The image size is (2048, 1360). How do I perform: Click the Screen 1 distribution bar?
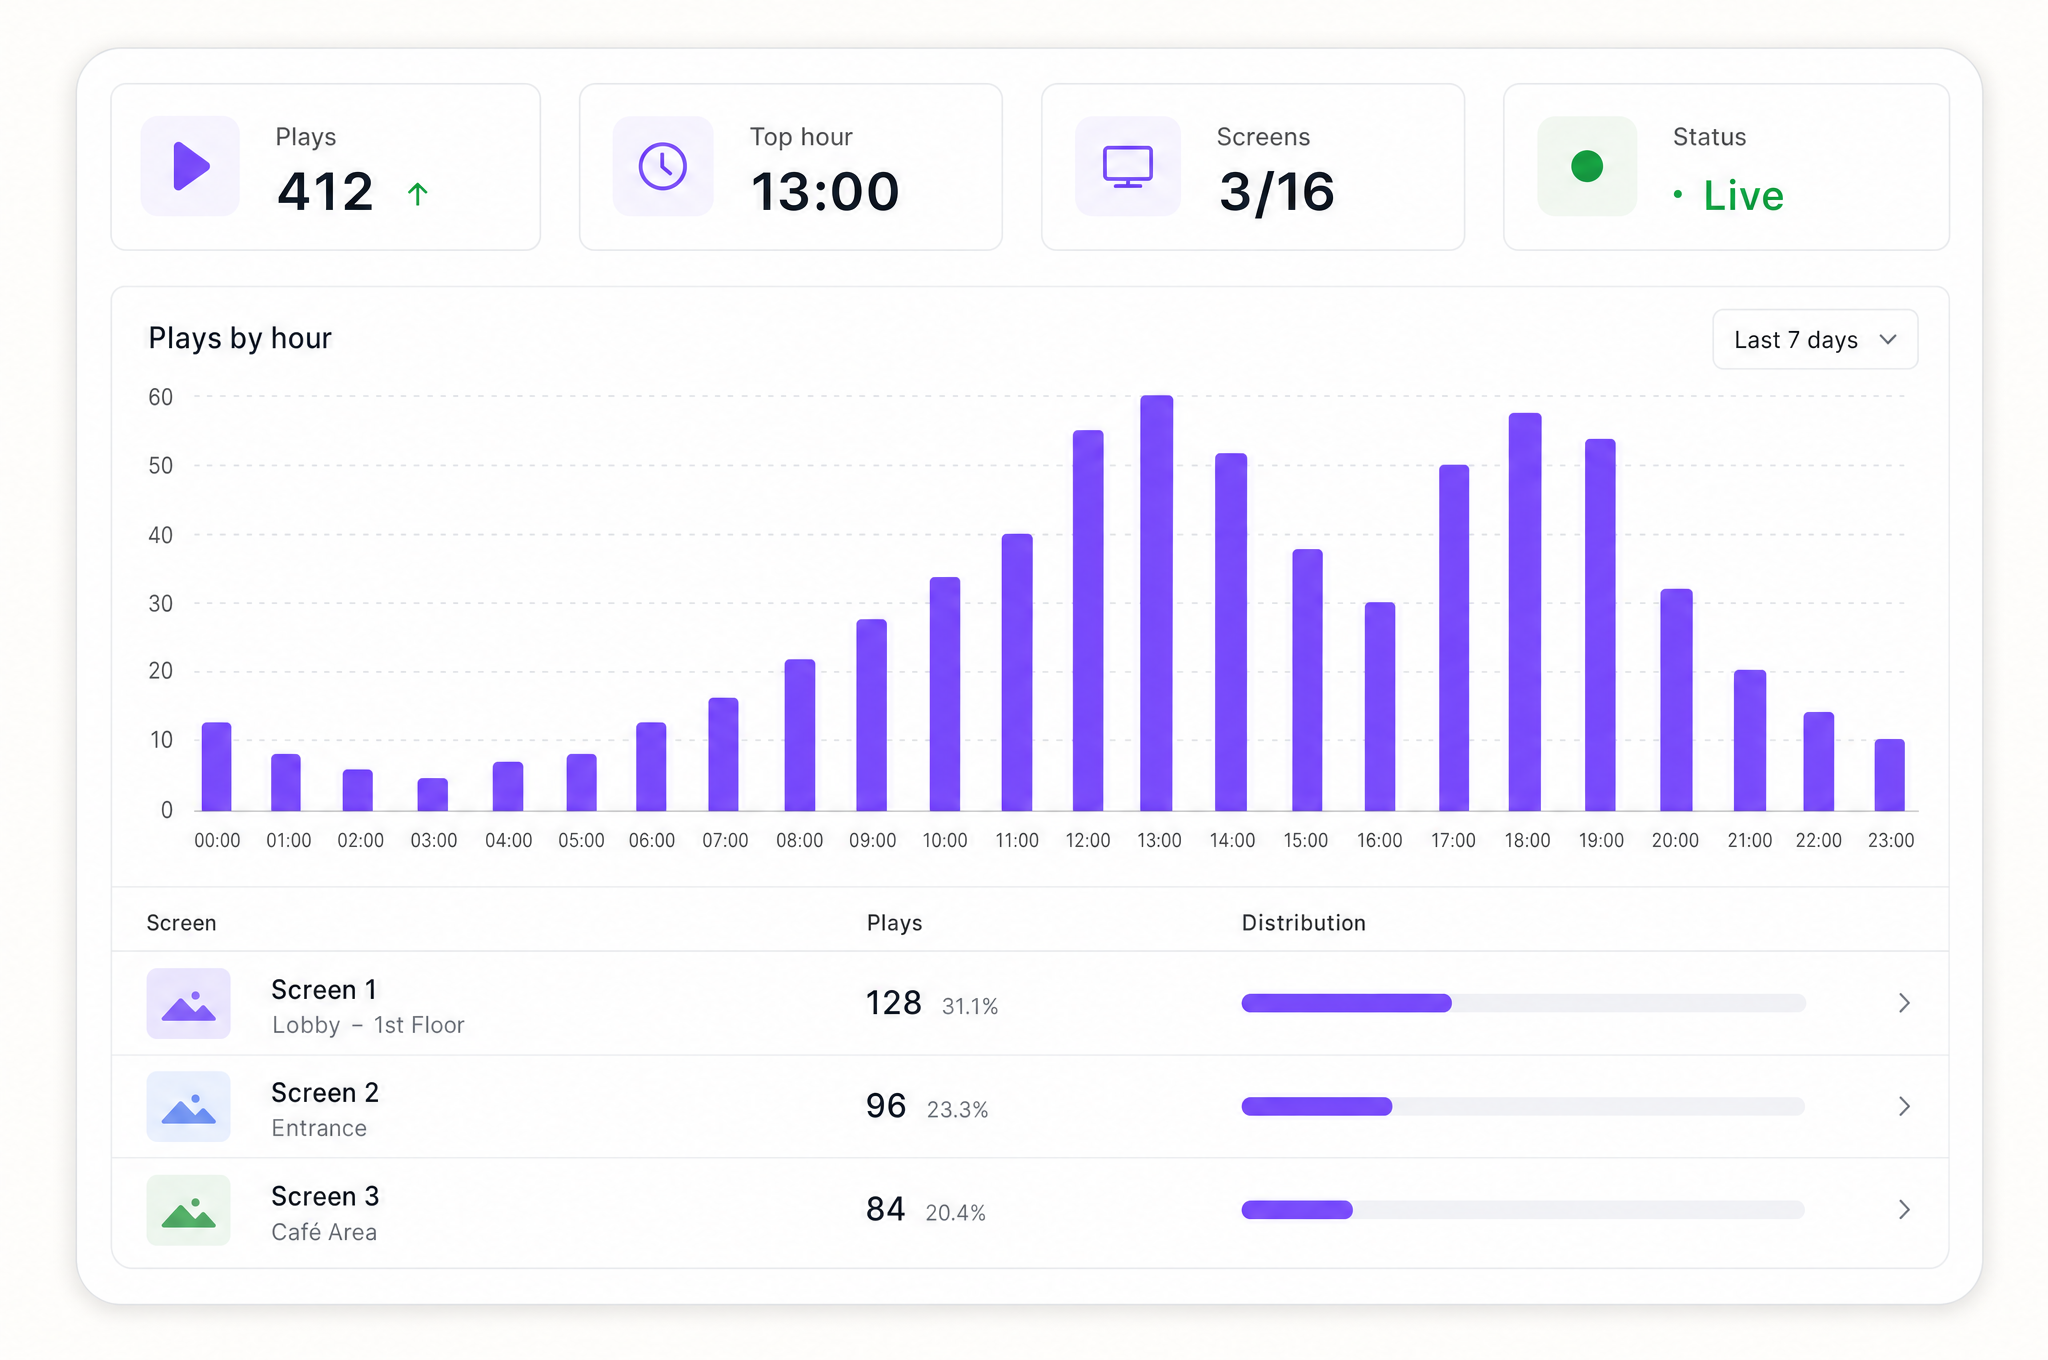tap(1523, 1003)
